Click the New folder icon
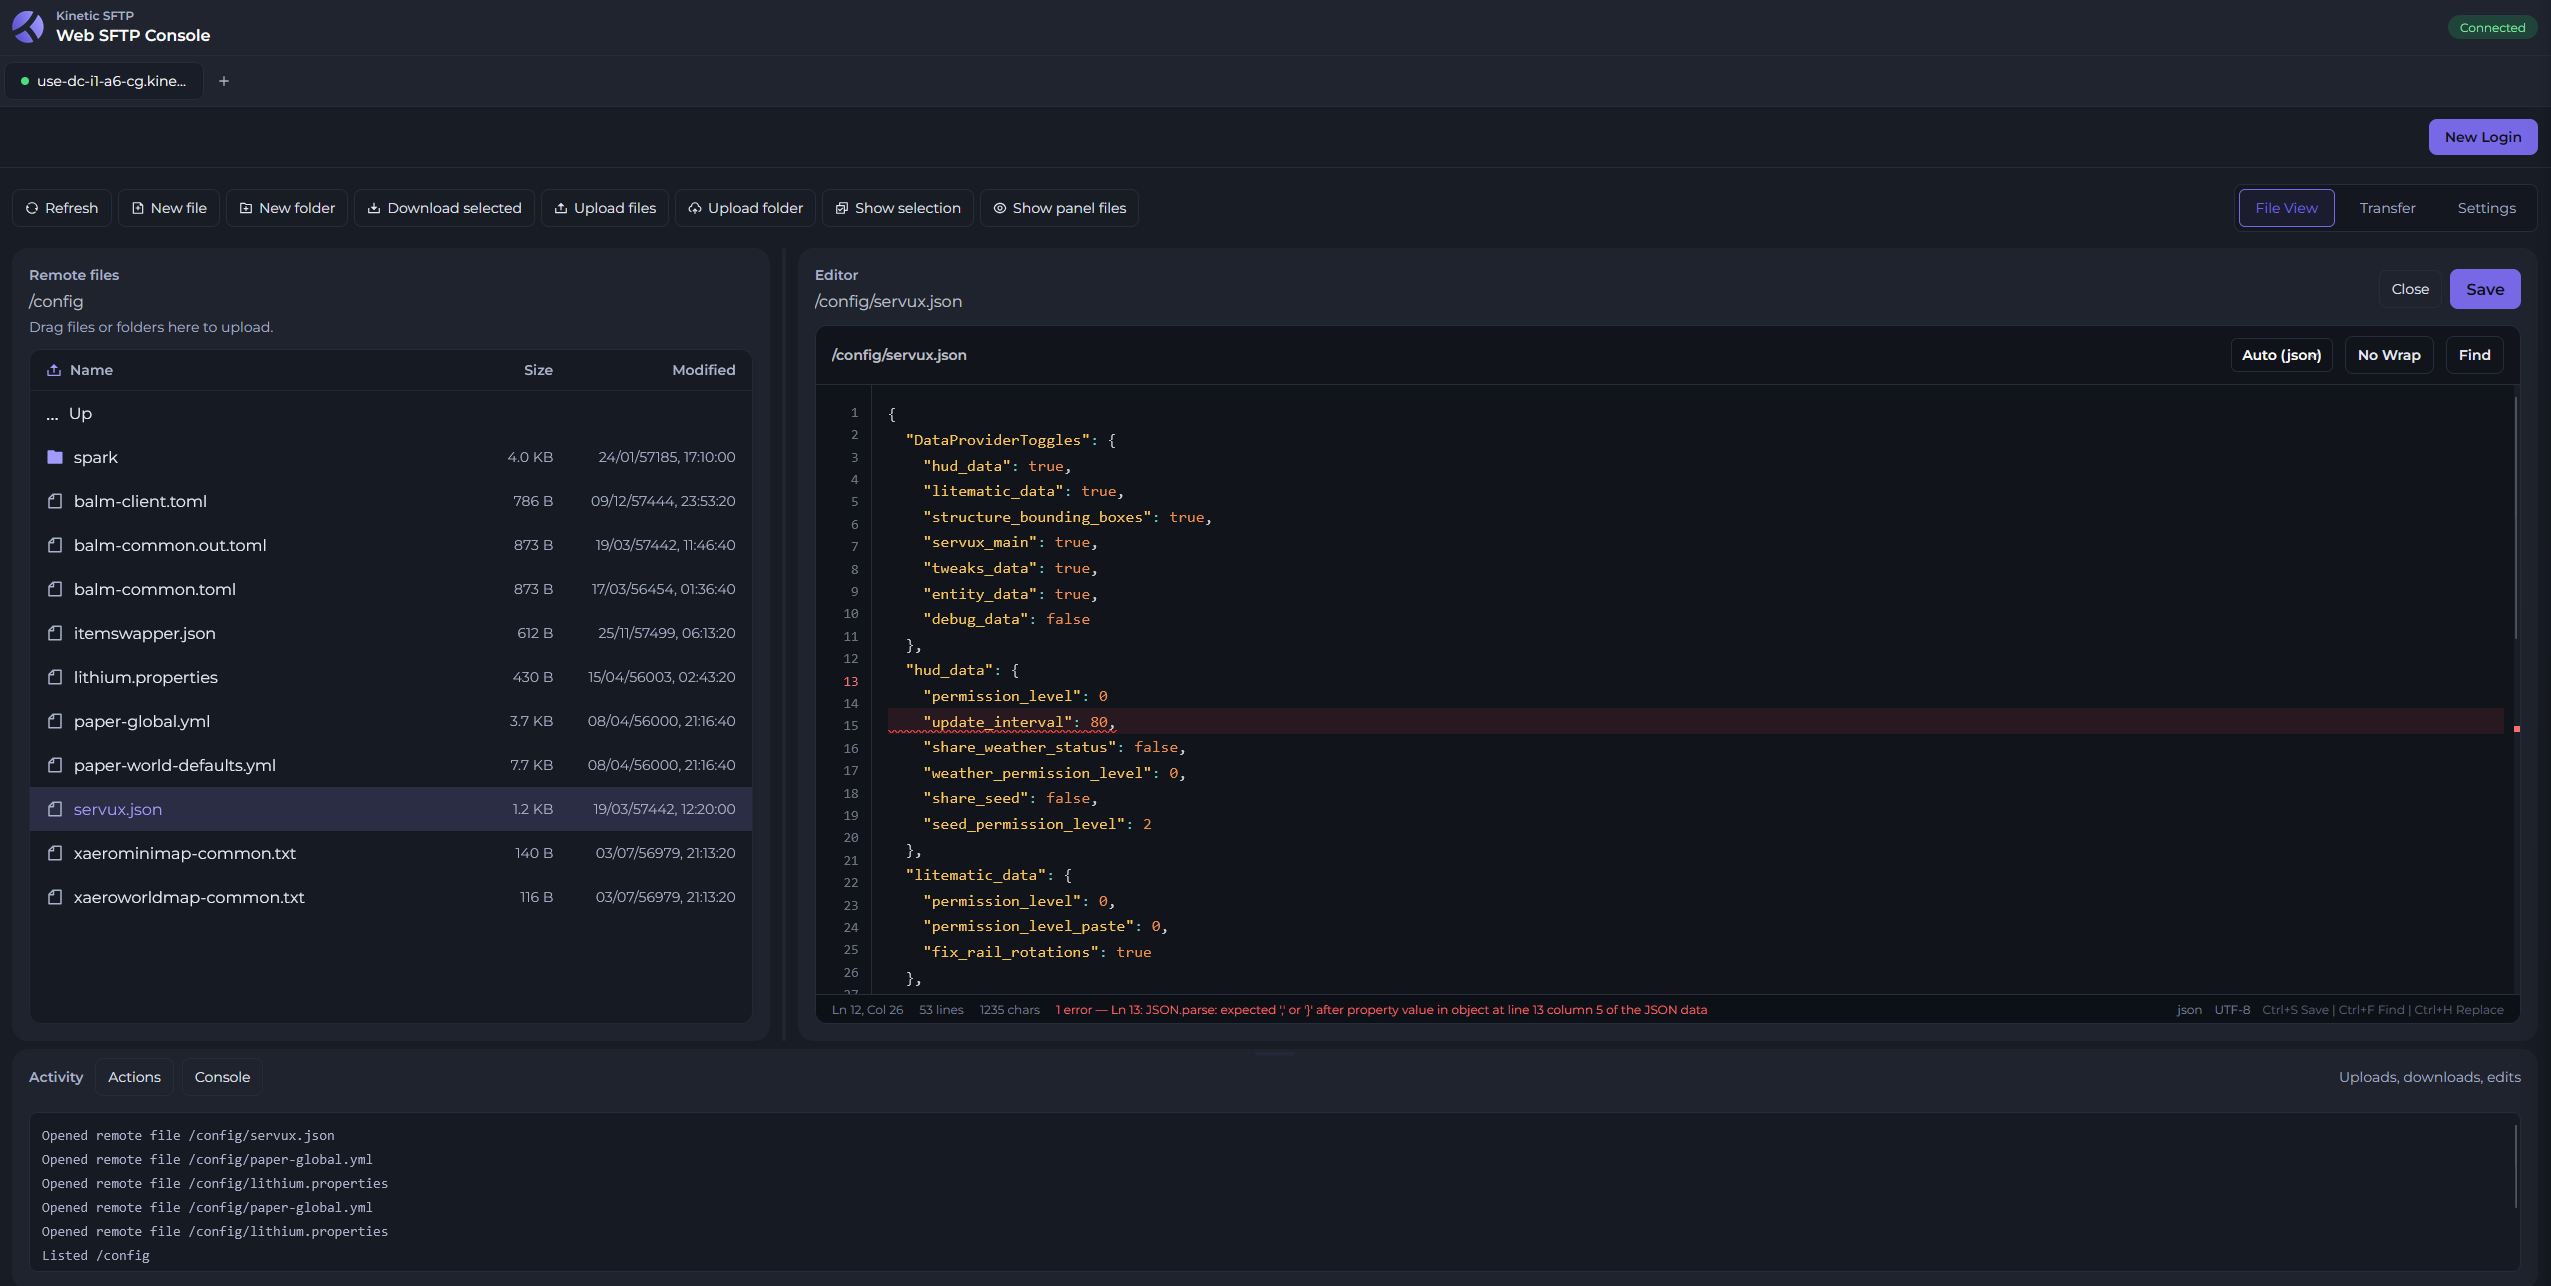Viewport: 2551px width, 1286px height. (x=246, y=208)
